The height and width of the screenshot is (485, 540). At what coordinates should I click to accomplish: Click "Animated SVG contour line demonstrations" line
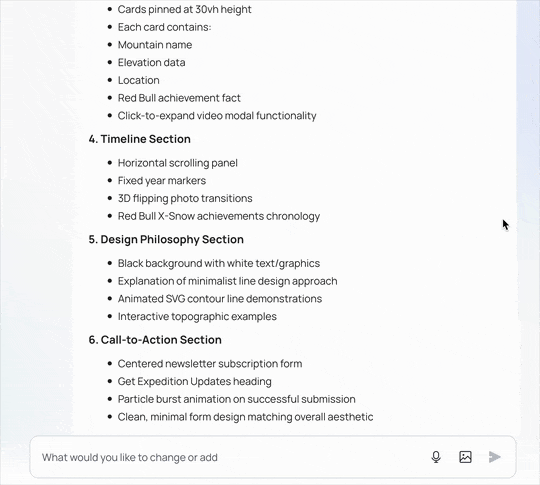tap(220, 299)
